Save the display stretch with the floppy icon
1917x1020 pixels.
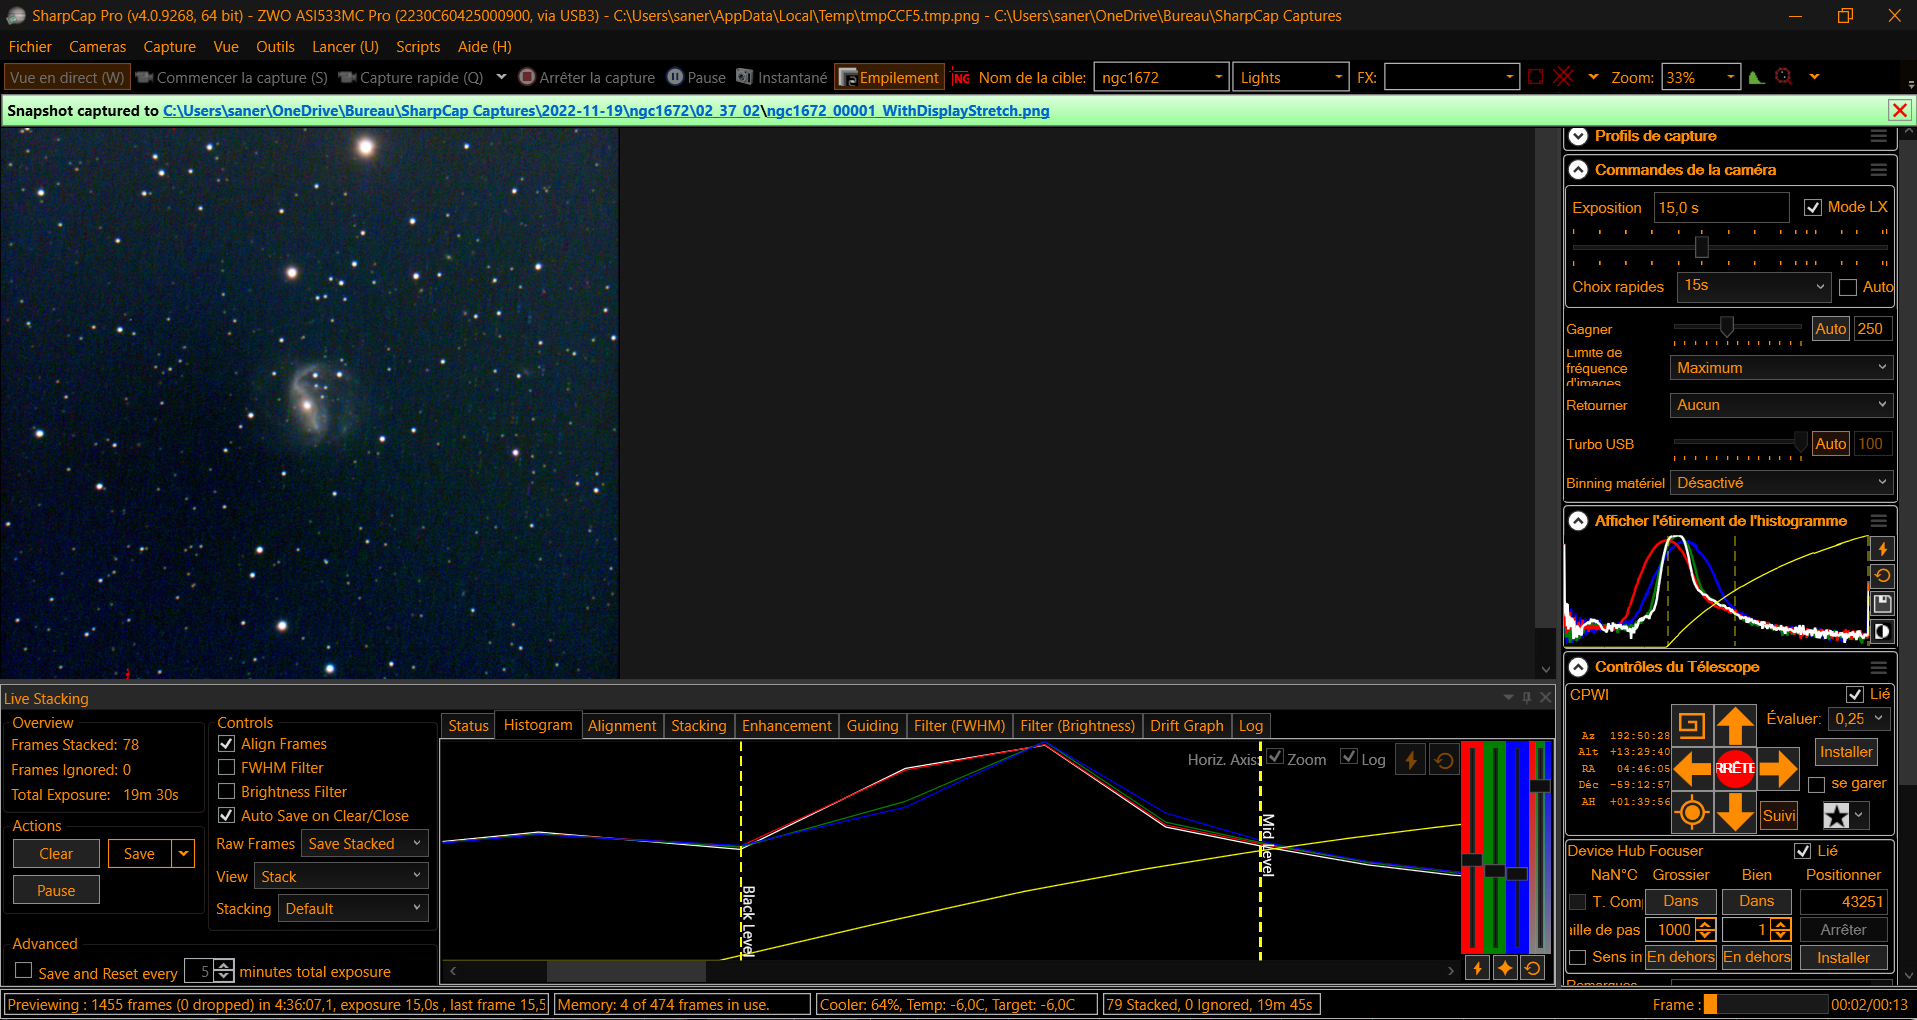1882,604
